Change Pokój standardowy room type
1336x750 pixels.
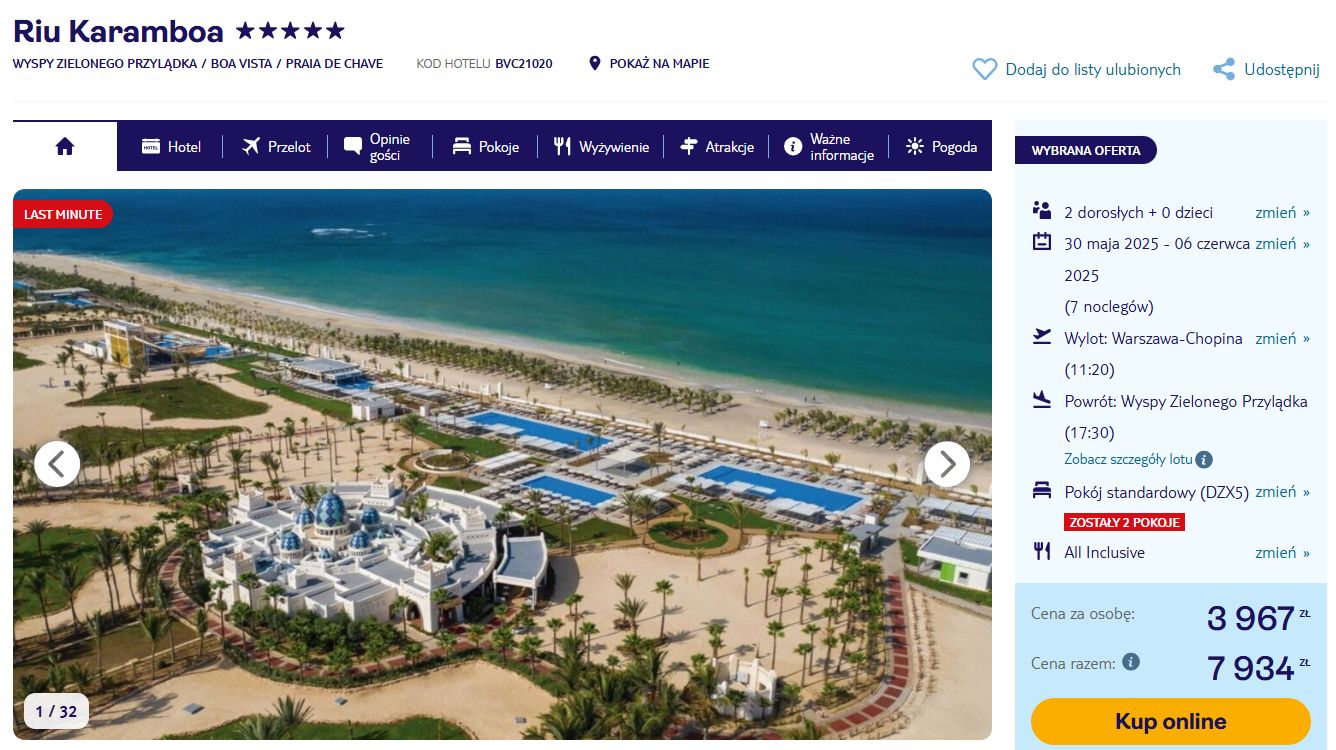[x=1282, y=491]
